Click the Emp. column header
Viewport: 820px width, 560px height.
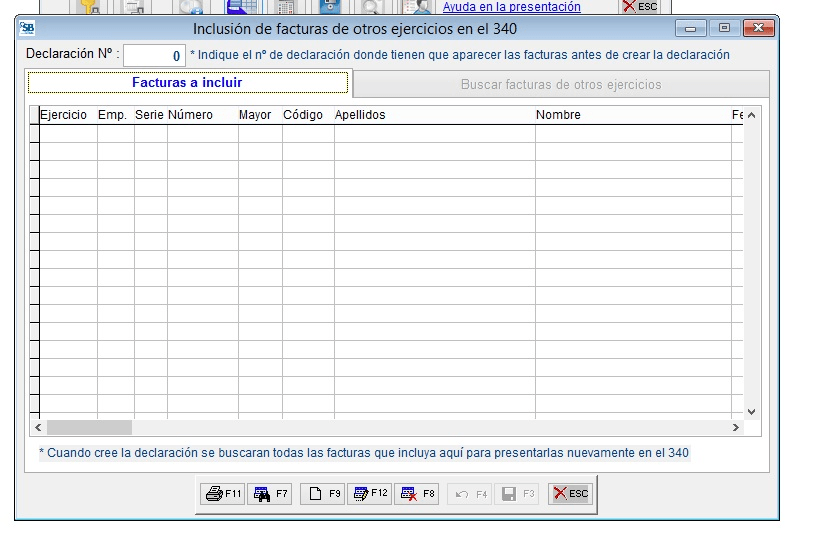coord(116,115)
